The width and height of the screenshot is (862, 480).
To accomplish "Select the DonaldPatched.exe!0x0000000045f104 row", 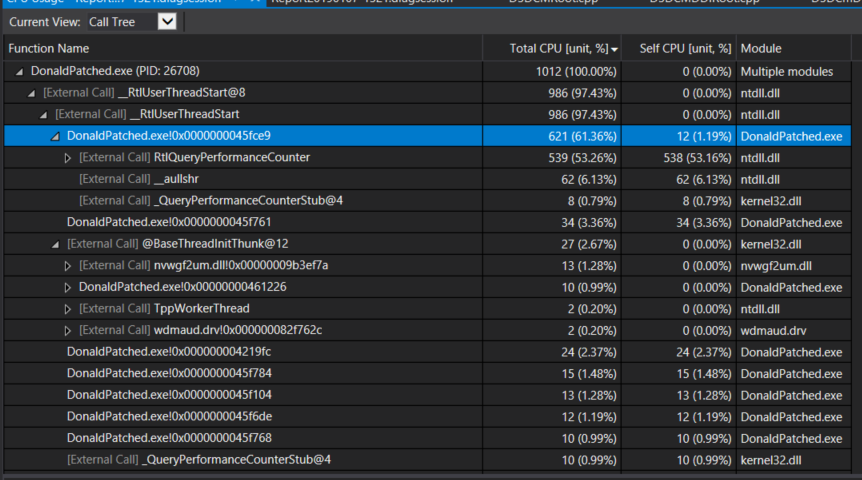I will 427,395.
